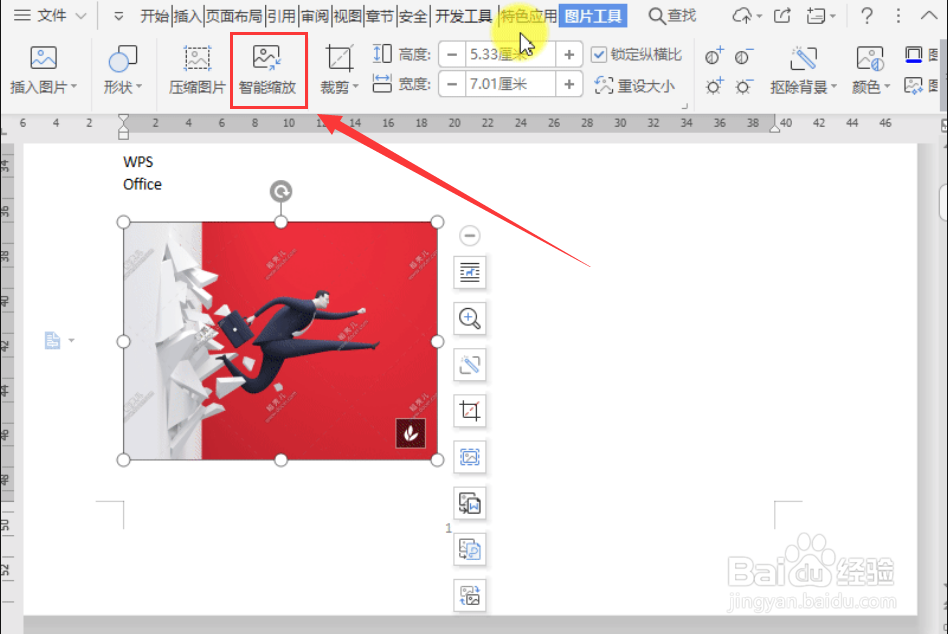
Task: Click the Color (颜色) picture icon
Action: pyautogui.click(x=871, y=59)
